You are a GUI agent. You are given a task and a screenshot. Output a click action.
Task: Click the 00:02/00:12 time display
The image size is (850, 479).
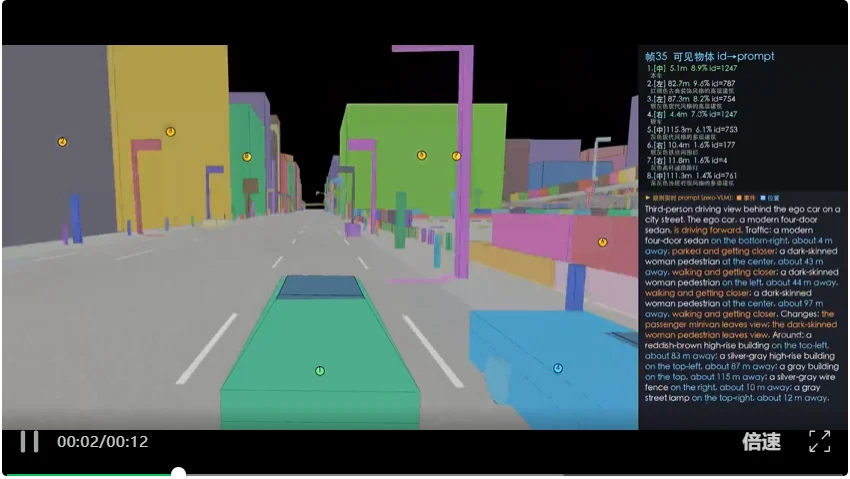(102, 442)
